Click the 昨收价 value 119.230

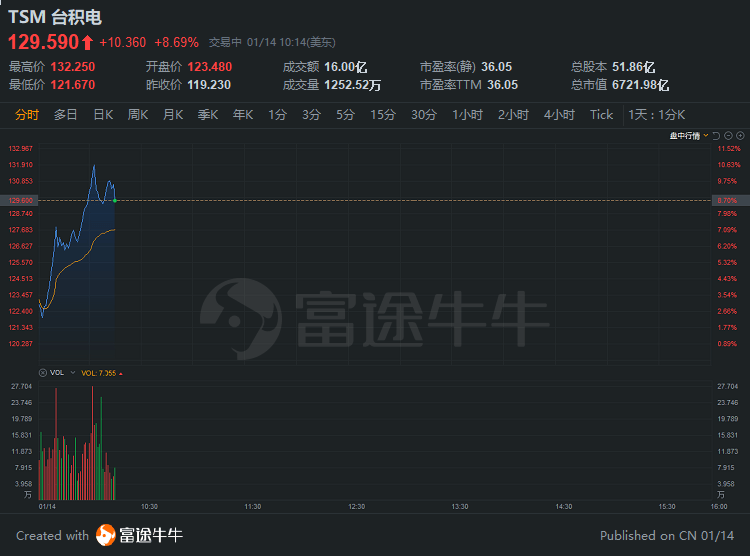click(x=209, y=85)
